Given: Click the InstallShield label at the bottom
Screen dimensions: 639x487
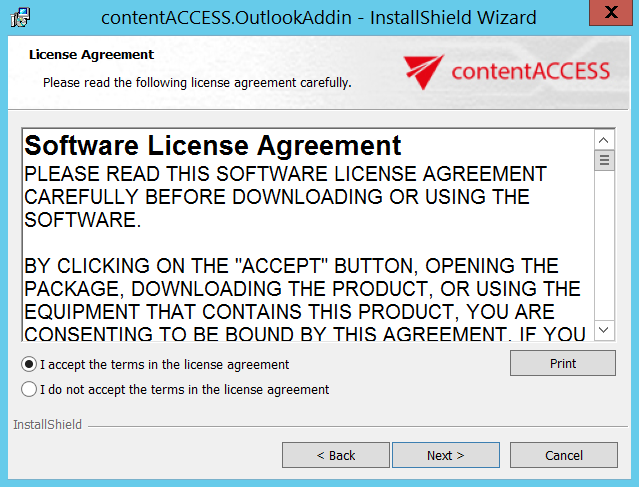Looking at the screenshot, I should [47, 425].
